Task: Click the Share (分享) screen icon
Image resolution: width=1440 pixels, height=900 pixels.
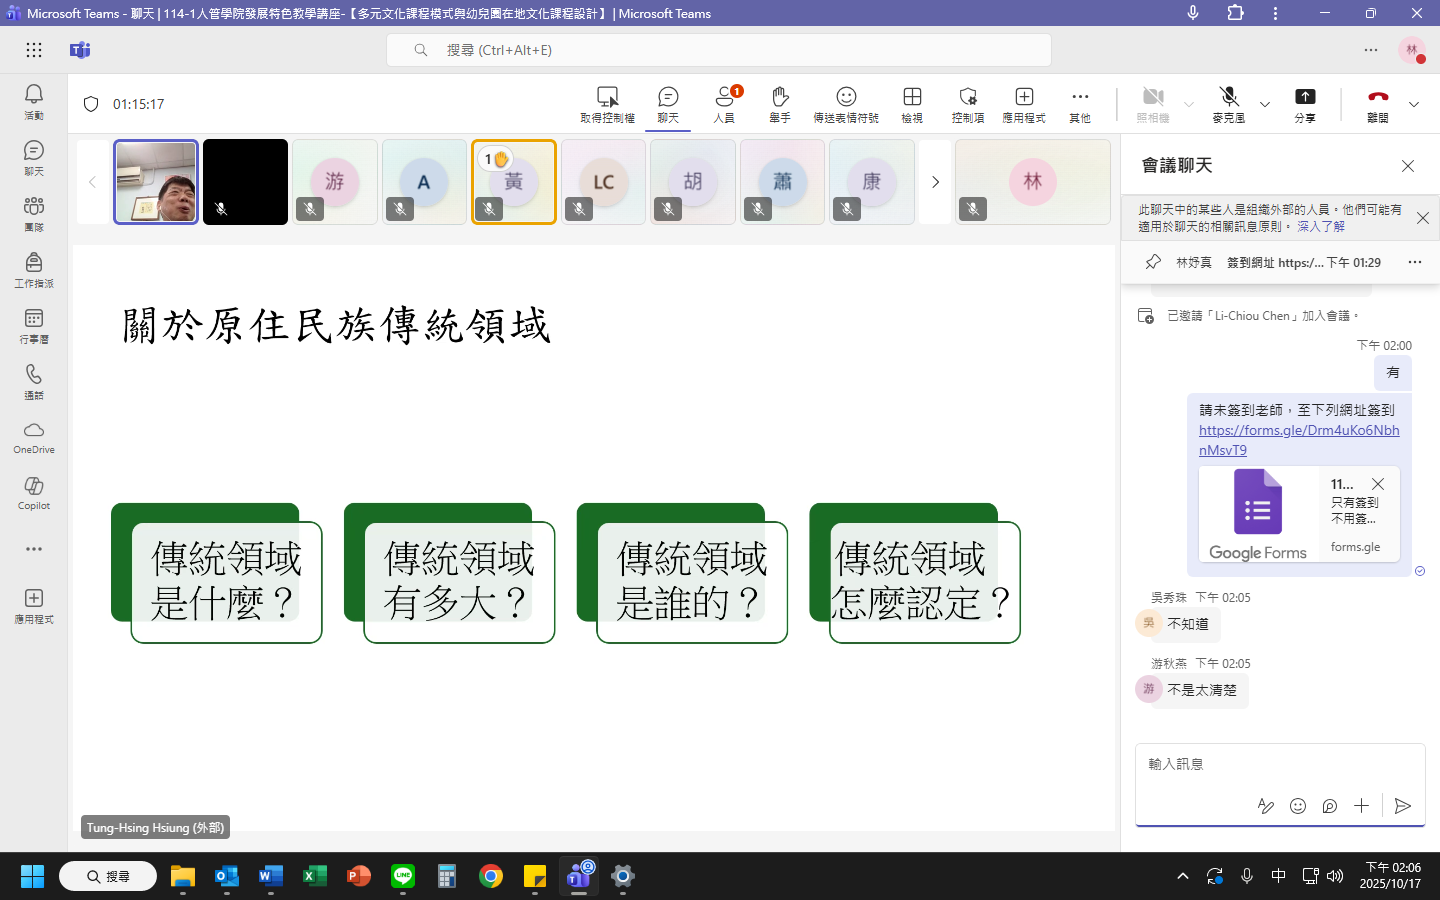Action: 1305,97
